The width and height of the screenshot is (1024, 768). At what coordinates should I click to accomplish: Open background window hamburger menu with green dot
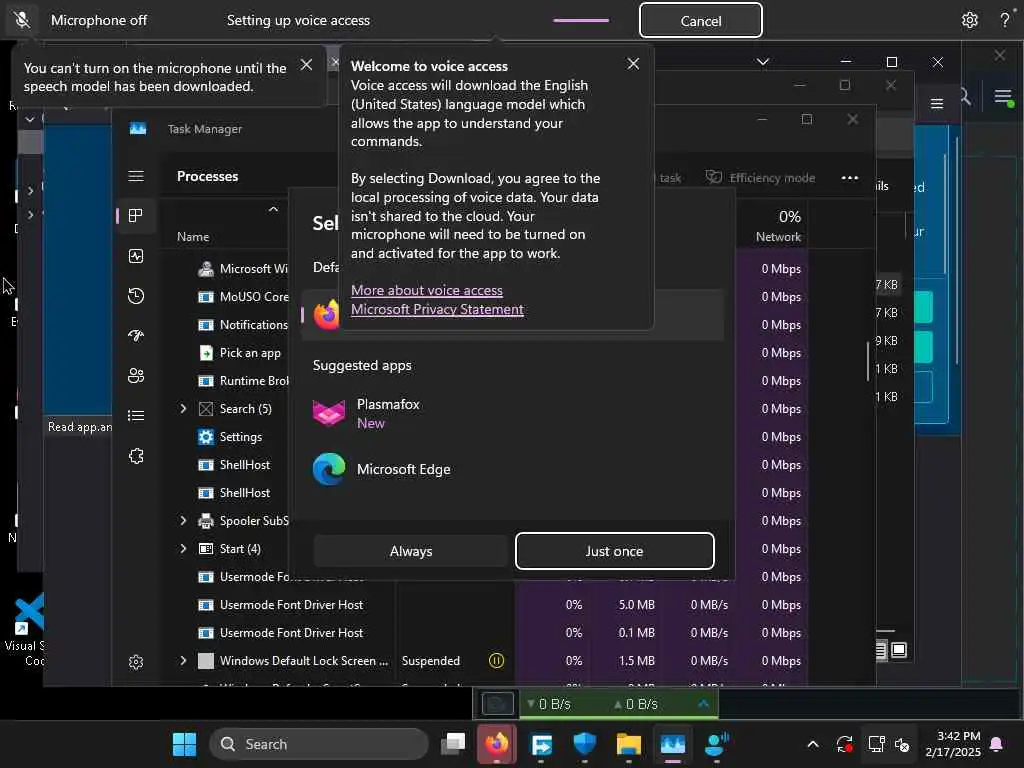coord(1004,98)
